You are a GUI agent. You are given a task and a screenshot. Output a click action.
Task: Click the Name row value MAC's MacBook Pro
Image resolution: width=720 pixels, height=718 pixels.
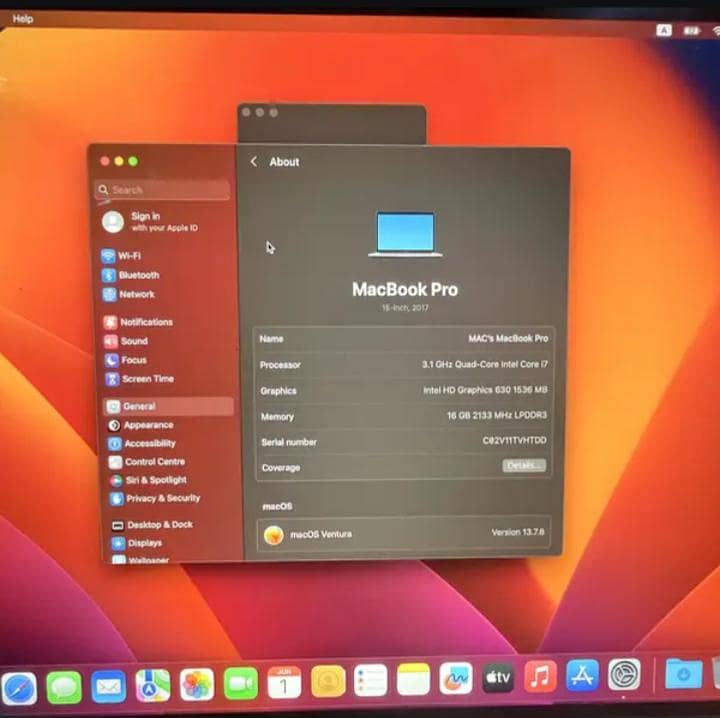[x=508, y=338]
